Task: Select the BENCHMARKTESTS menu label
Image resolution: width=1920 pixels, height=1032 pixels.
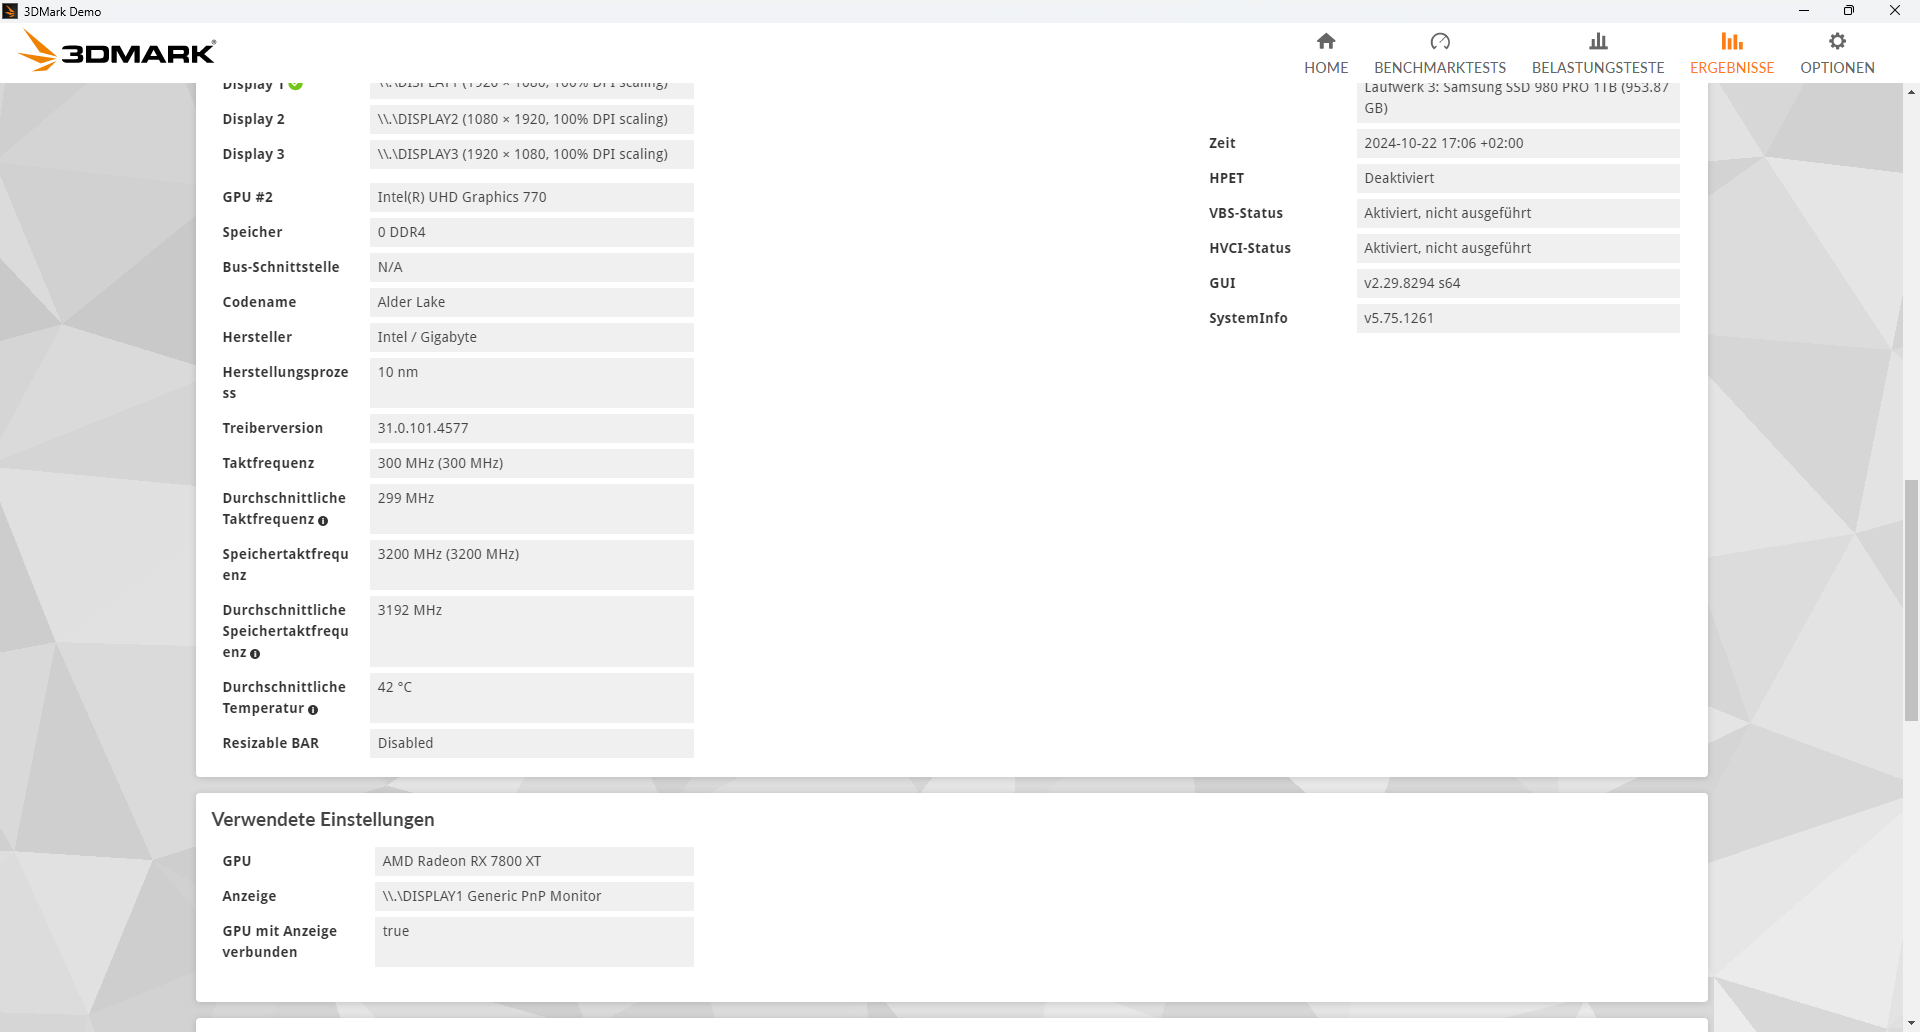Action: pos(1440,68)
